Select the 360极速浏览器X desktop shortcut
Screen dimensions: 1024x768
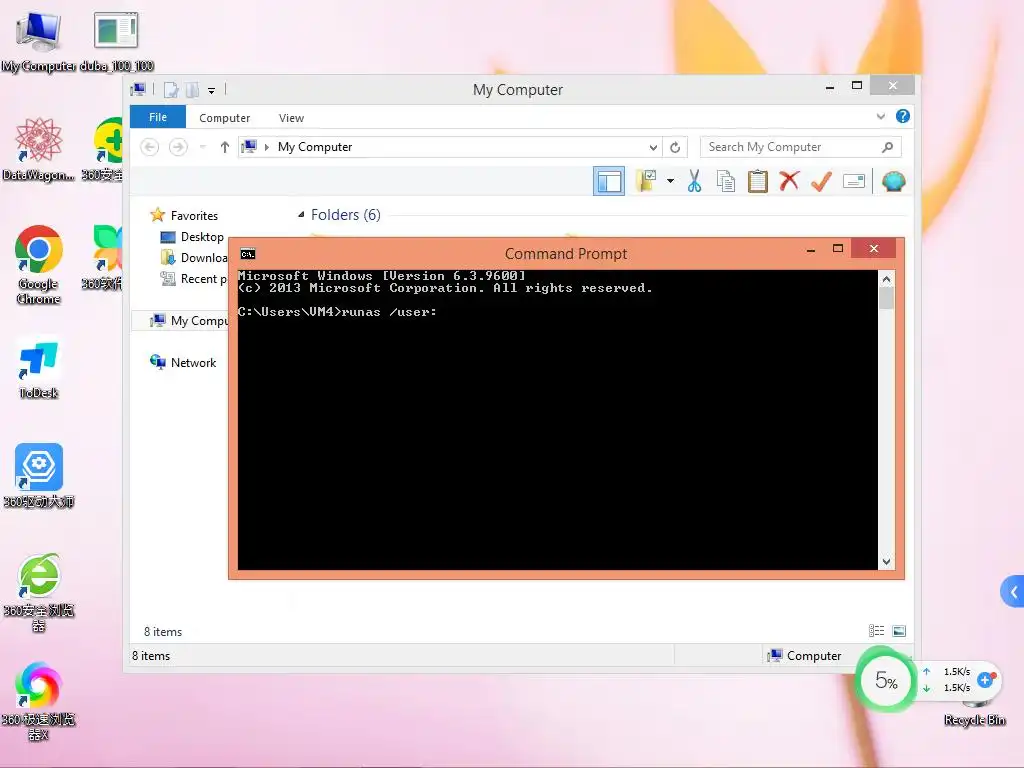tap(39, 701)
